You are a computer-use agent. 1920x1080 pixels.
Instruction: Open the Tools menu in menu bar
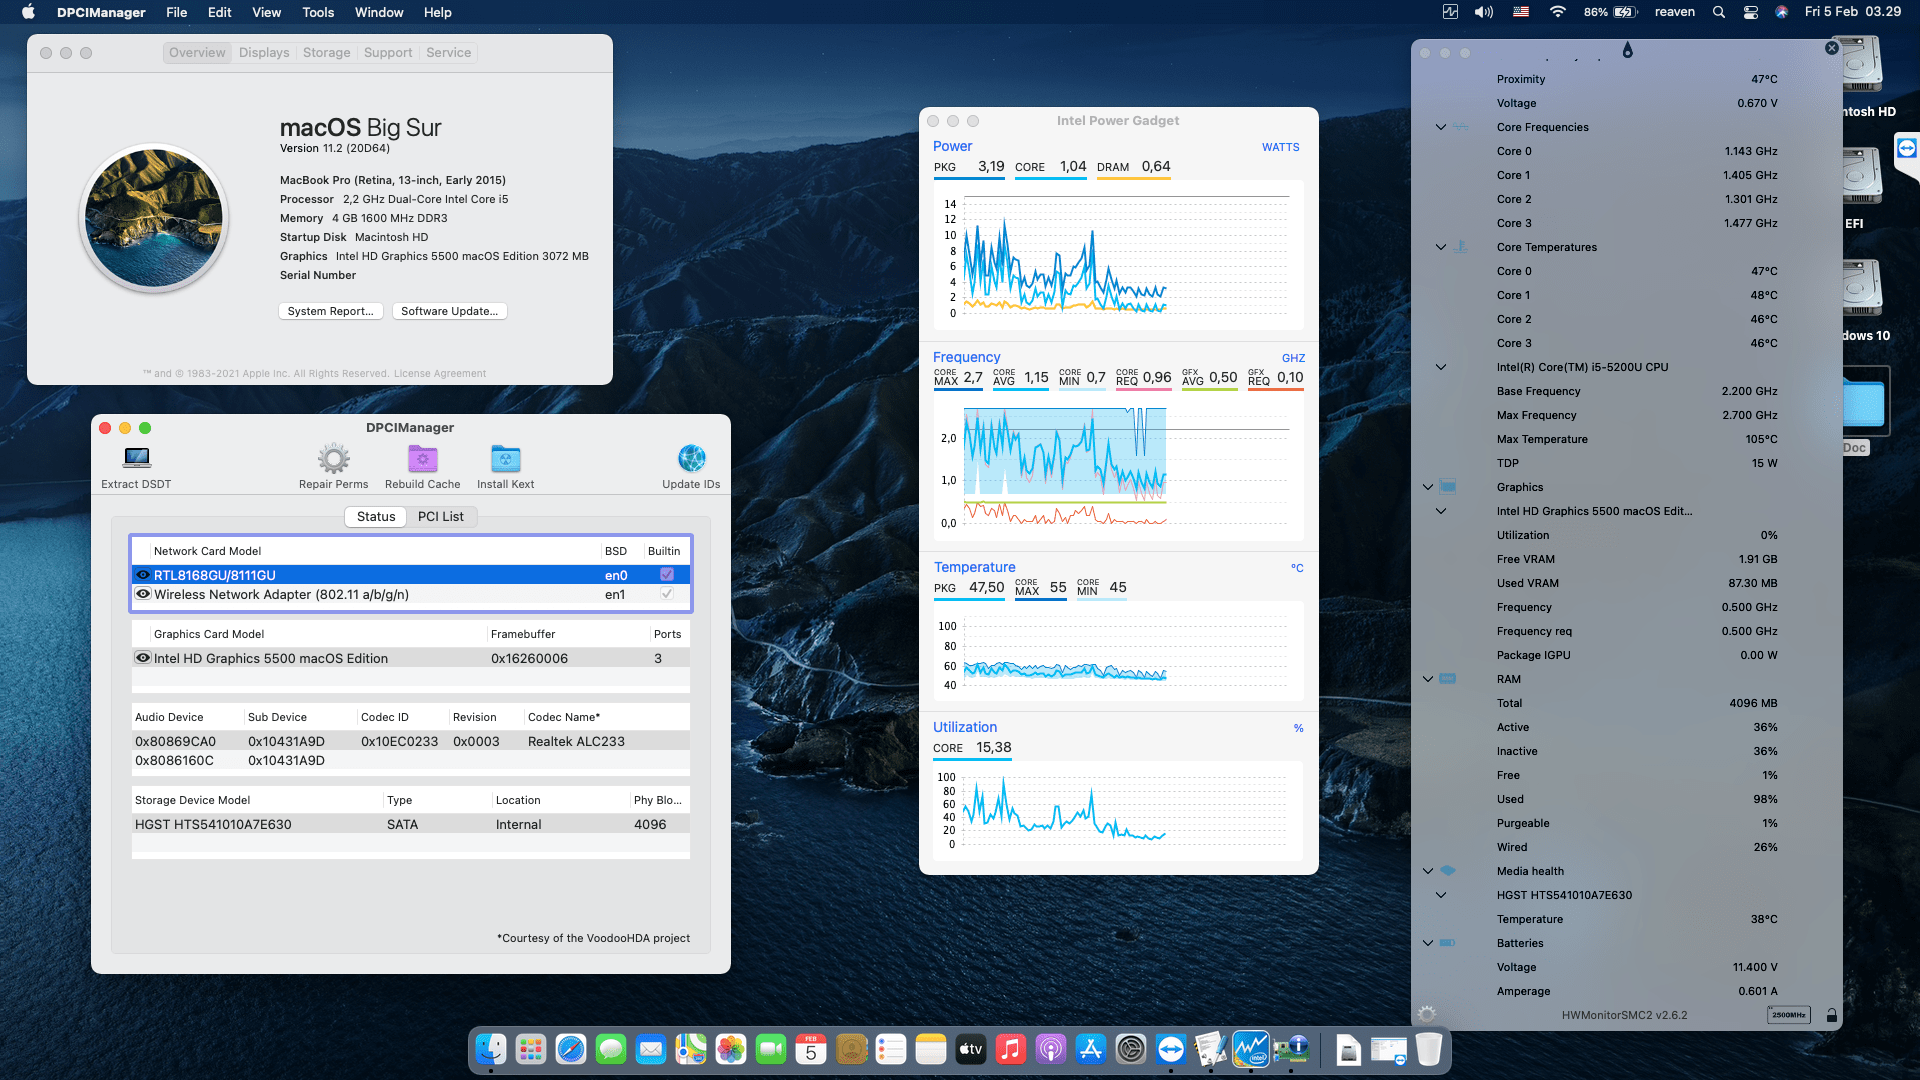[x=318, y=12]
